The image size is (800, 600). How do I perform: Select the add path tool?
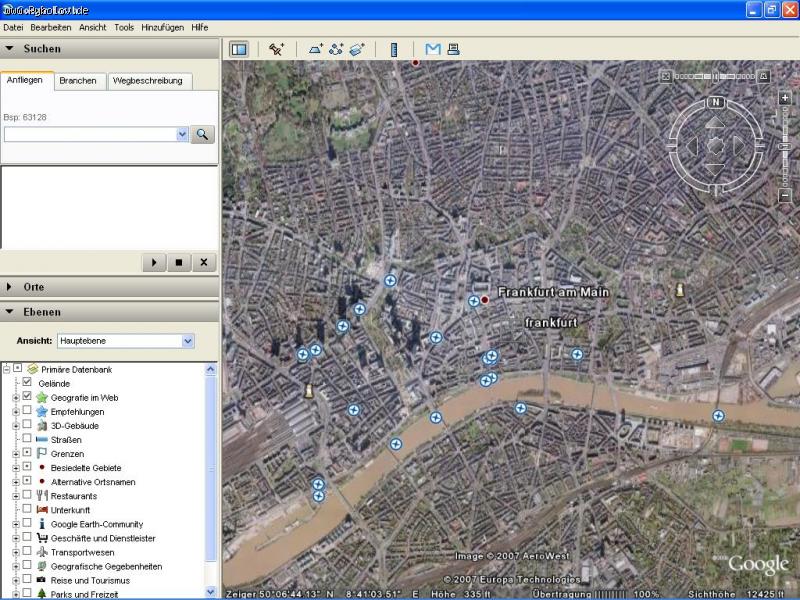click(x=336, y=48)
